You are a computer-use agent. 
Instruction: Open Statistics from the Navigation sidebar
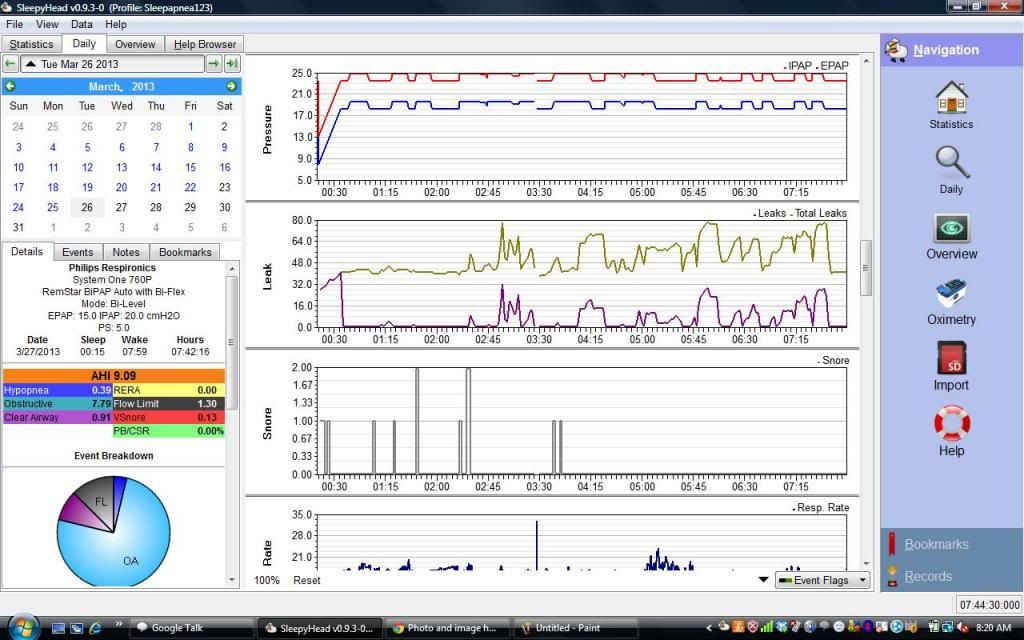pos(951,104)
